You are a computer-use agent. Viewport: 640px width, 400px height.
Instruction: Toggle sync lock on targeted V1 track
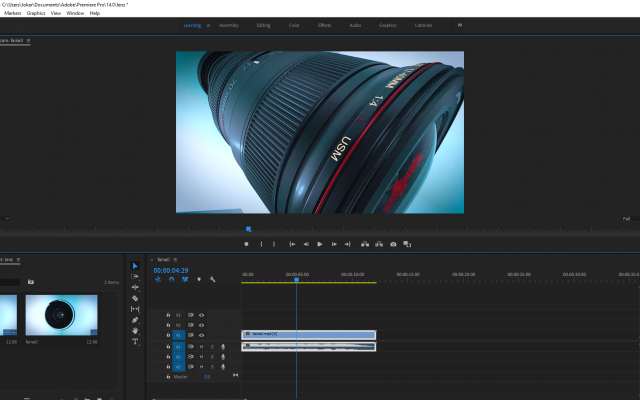pos(191,335)
